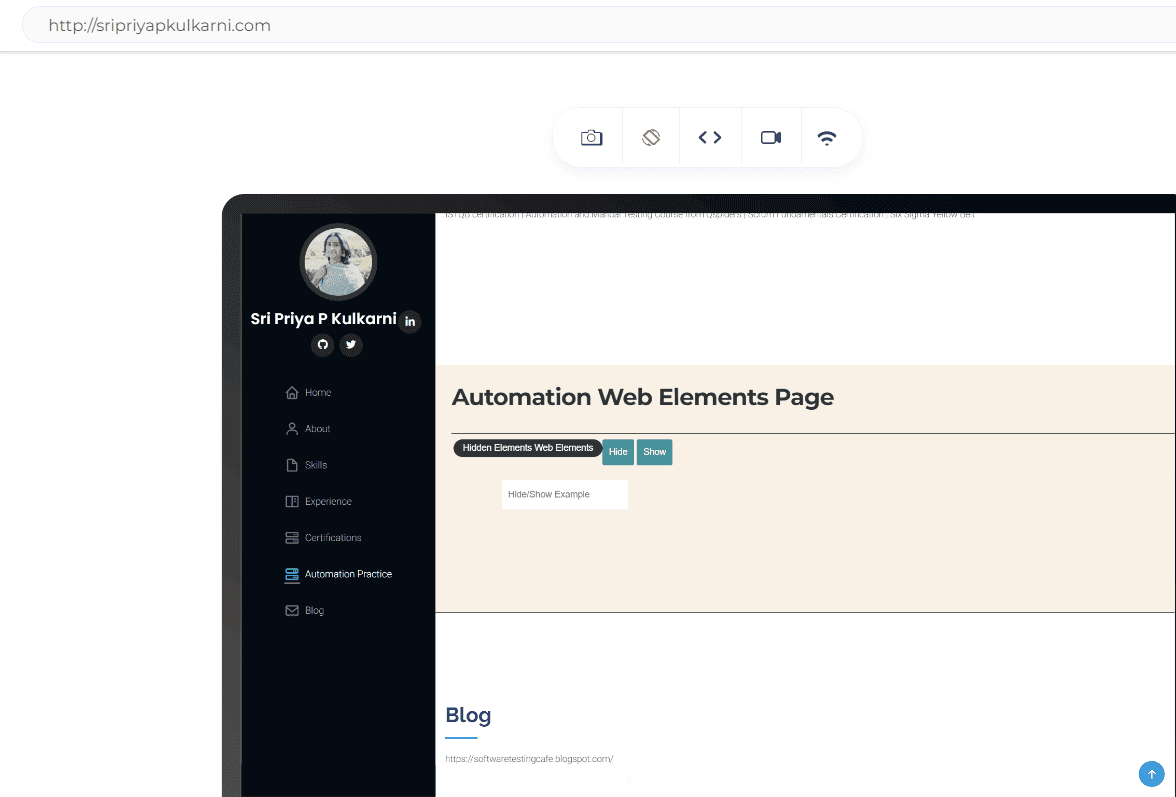Navigate to Skills in the sidebar
Screen dimensions: 1176x797
[x=316, y=465]
